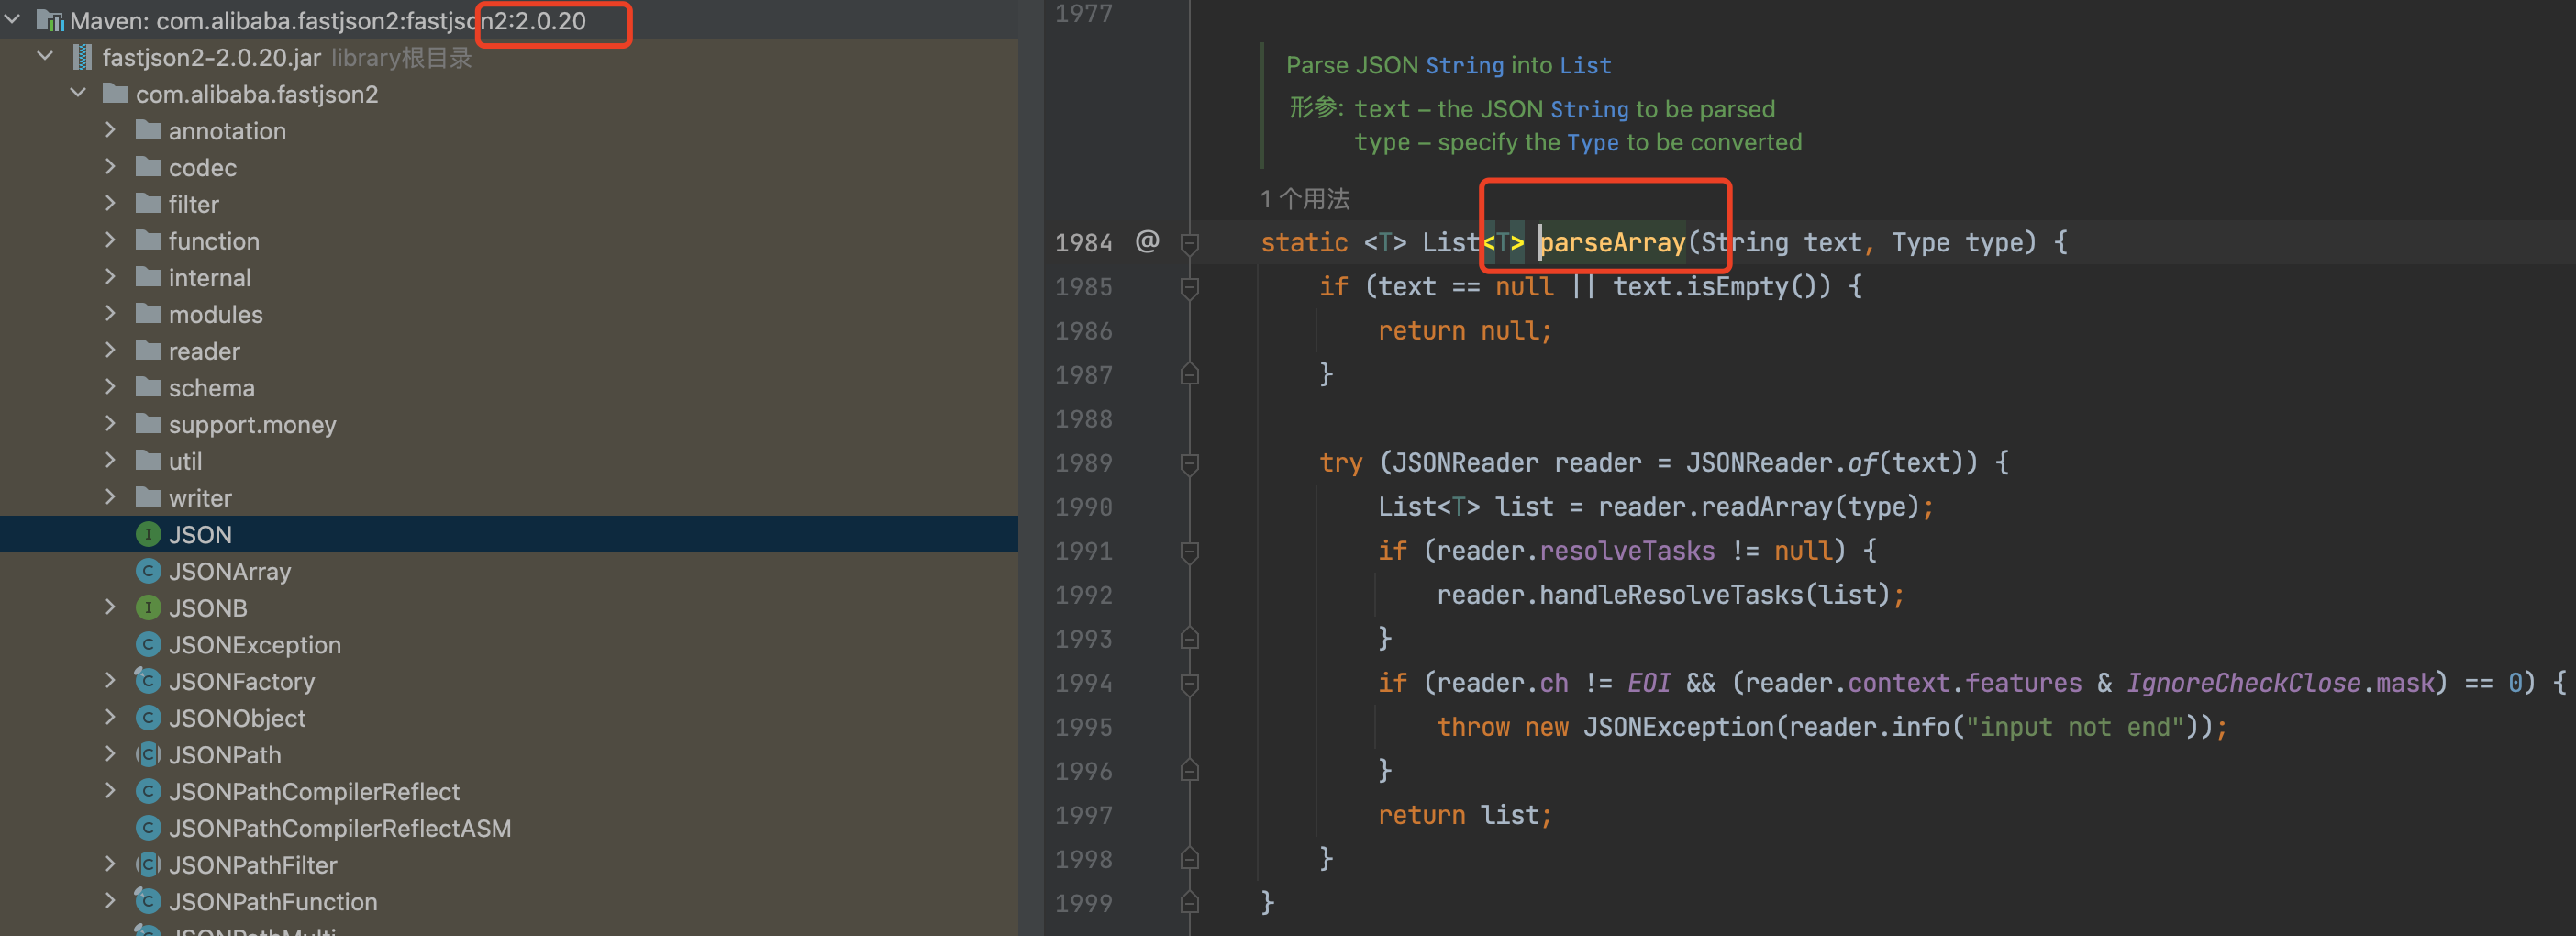Click the reader folder icon

(149, 350)
